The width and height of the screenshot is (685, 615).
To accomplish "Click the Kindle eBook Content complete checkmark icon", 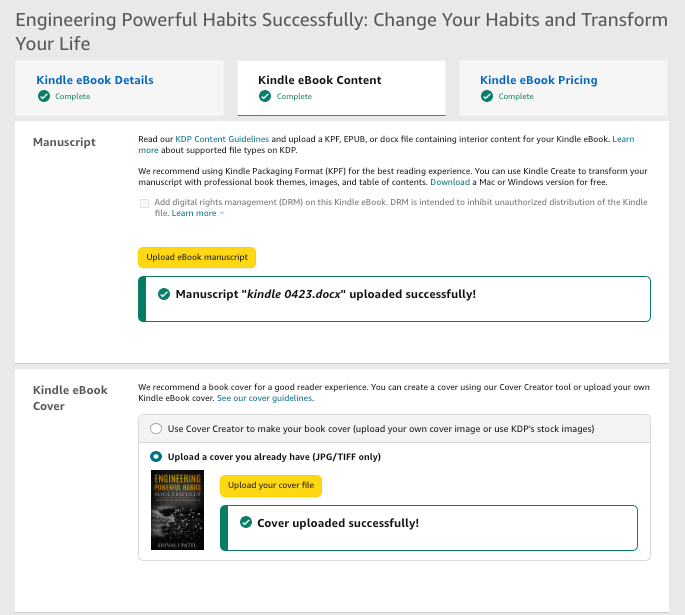I will 265,97.
